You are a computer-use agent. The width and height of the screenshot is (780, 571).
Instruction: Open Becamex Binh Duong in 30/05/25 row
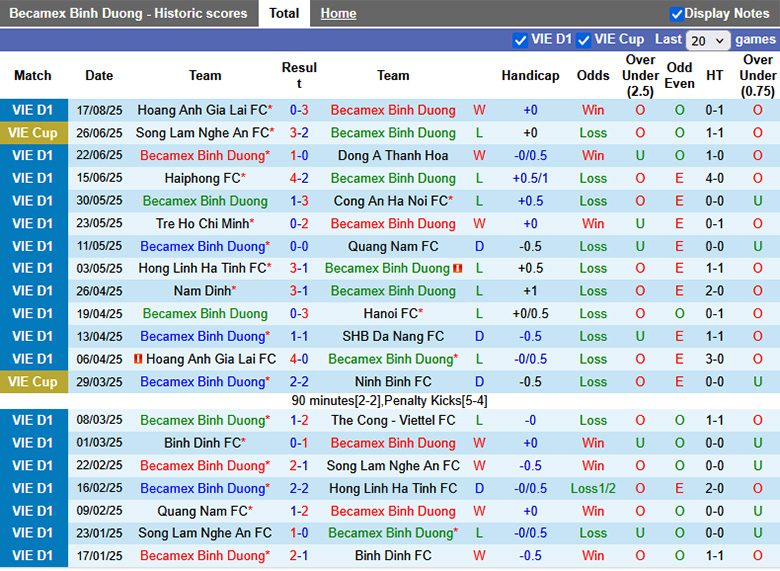(x=205, y=201)
